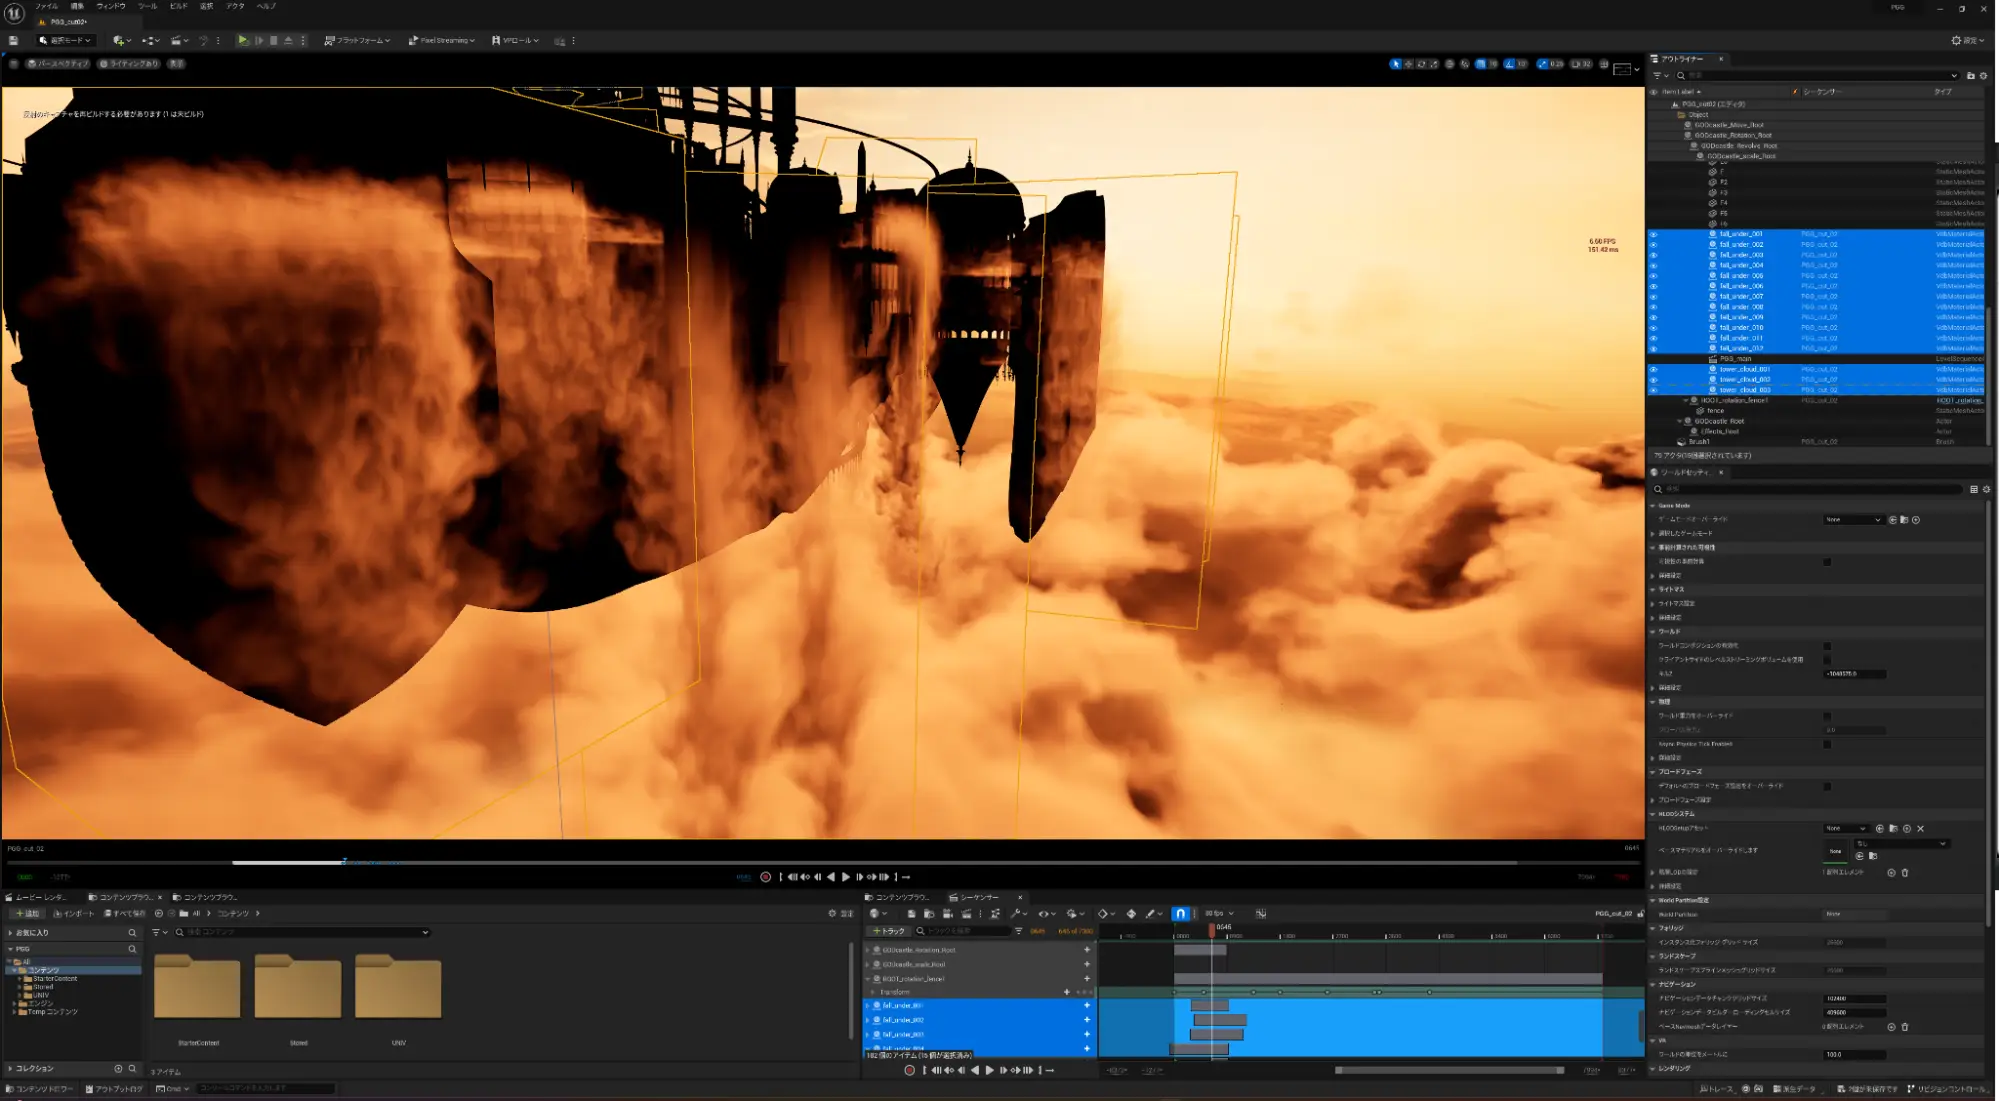Open the selection mode dropdown in the toolbar

coord(65,41)
